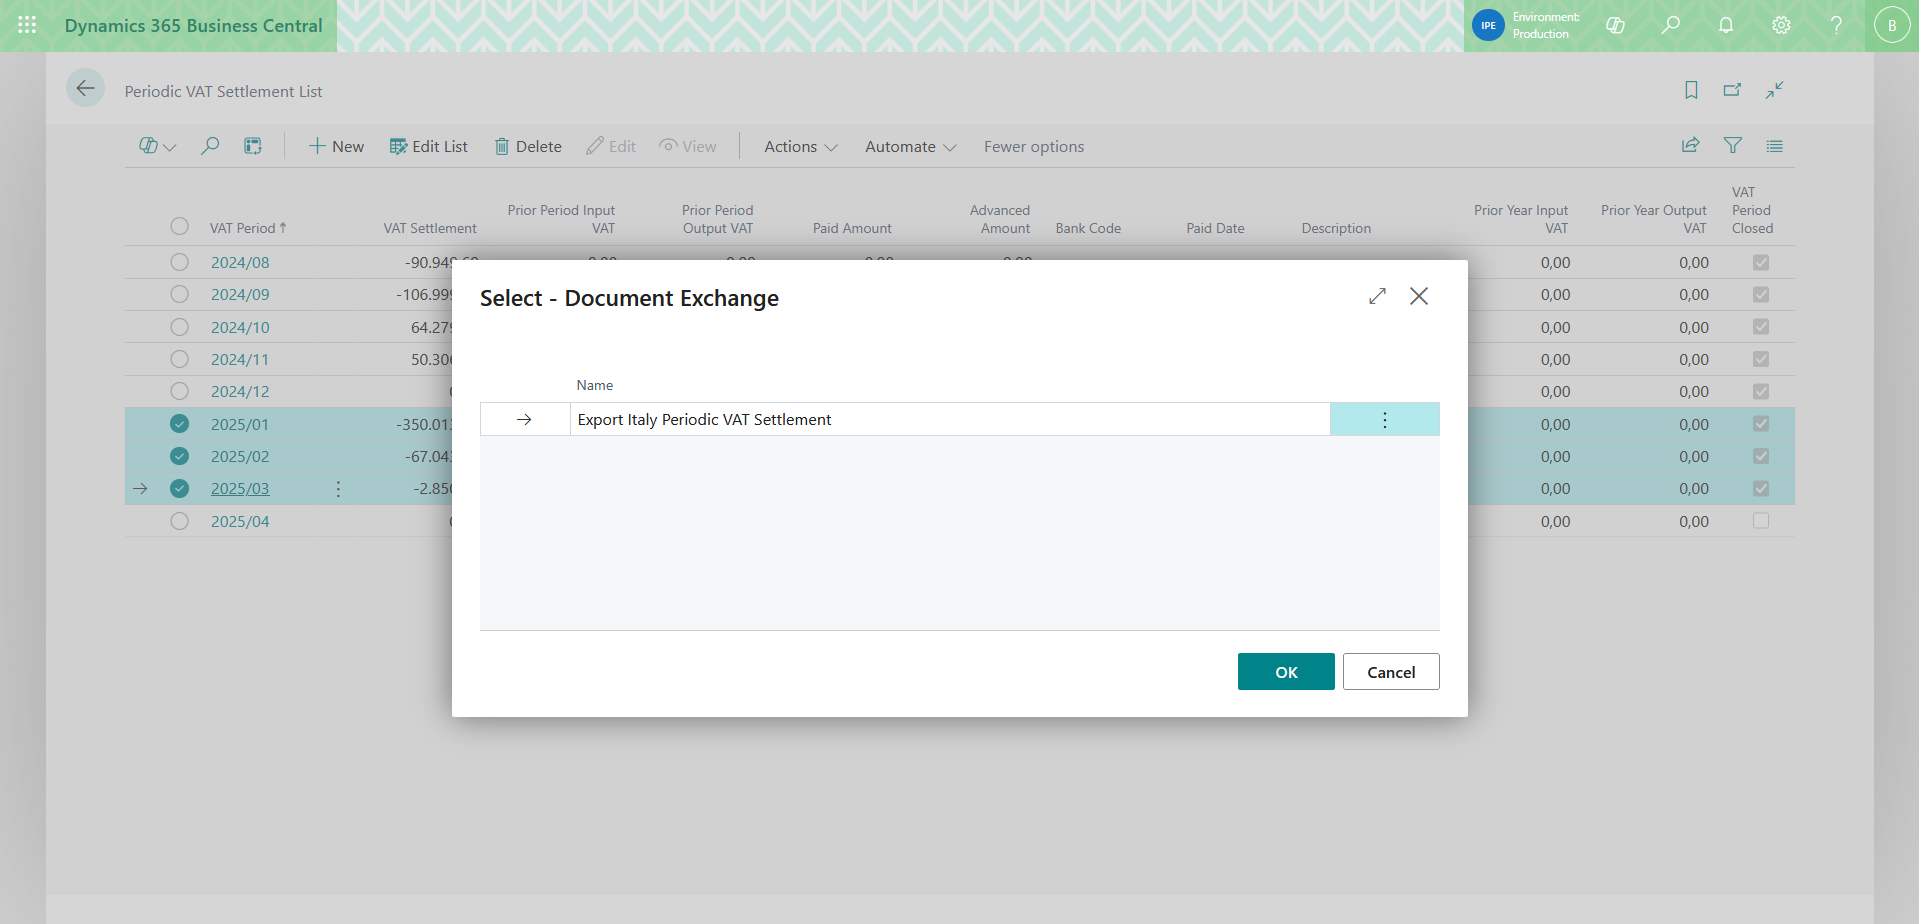Click the share icon above the list
This screenshot has width=1919, height=924.
tap(1690, 145)
